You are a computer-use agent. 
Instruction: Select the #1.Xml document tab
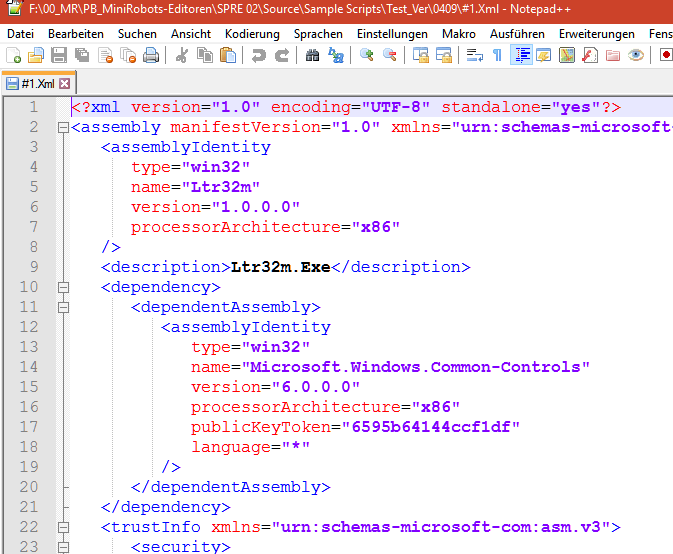pos(36,83)
